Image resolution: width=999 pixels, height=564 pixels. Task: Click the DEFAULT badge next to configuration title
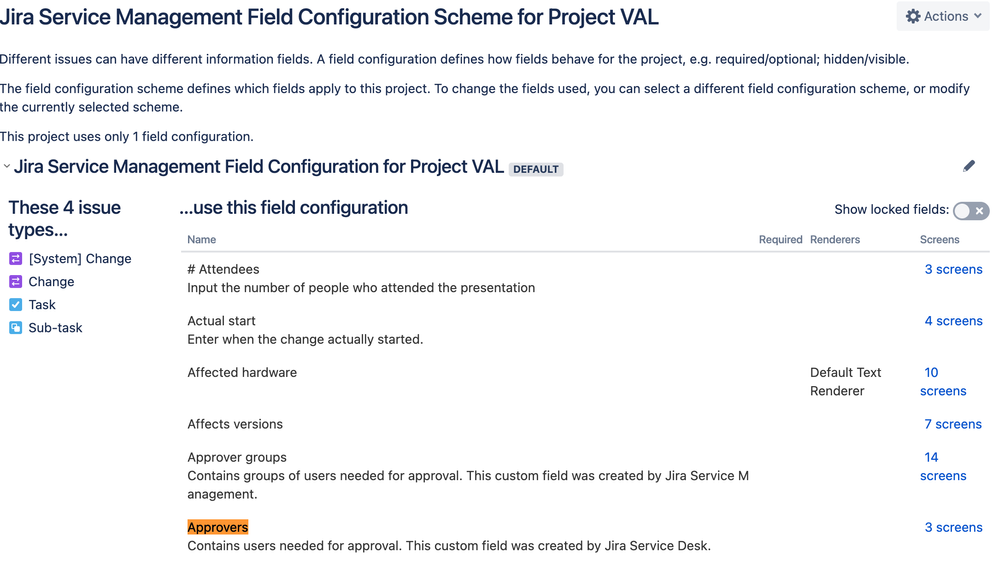click(536, 169)
